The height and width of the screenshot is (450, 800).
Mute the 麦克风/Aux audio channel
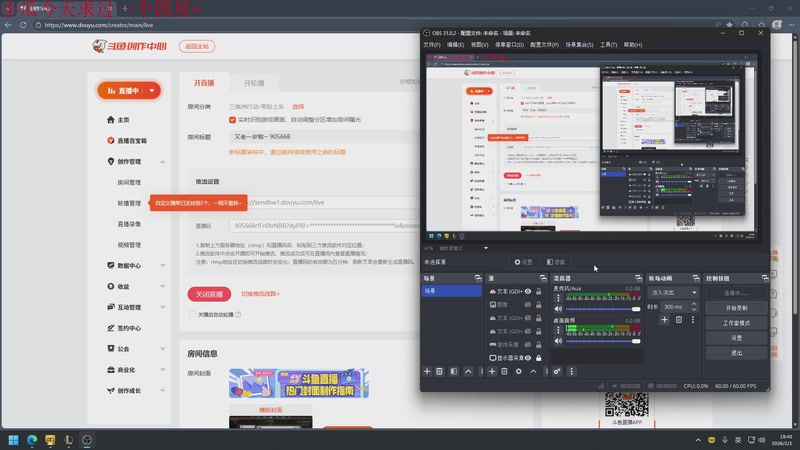tap(558, 309)
